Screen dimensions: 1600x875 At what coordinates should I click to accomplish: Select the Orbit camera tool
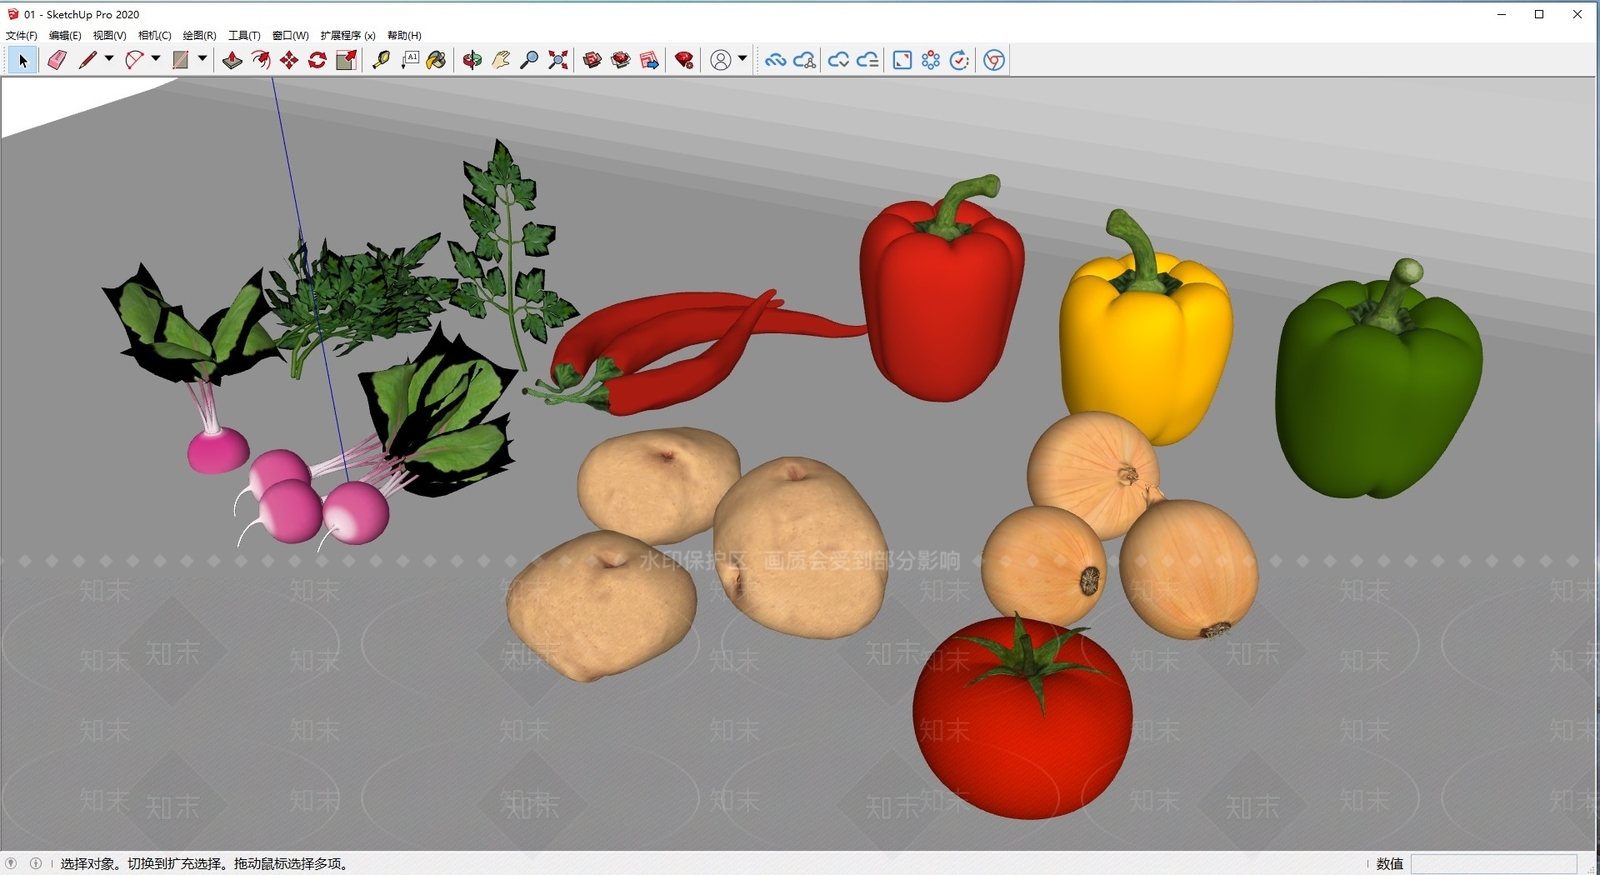[472, 61]
